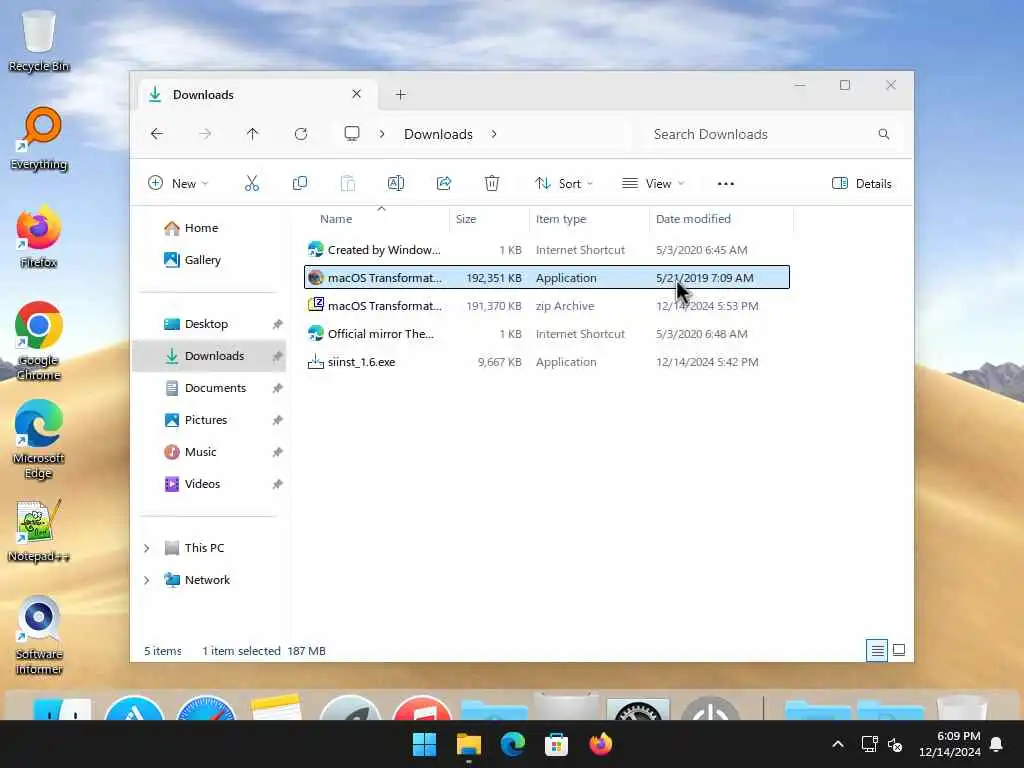Open Firefox desktop shortcut
Screen dimensions: 1024x768
[x=39, y=237]
